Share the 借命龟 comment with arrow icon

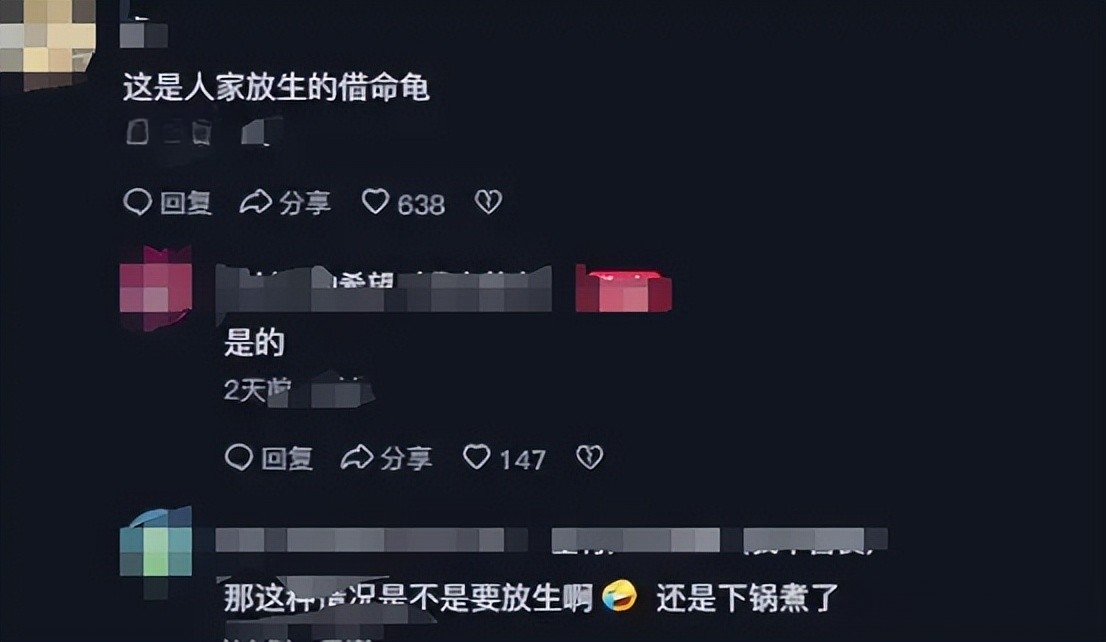(255, 202)
